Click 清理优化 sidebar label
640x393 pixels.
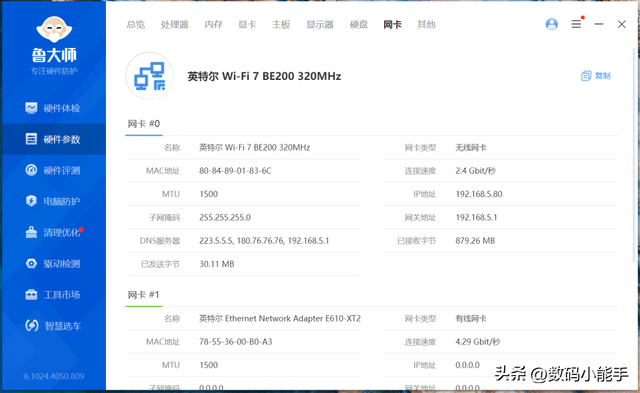62,232
